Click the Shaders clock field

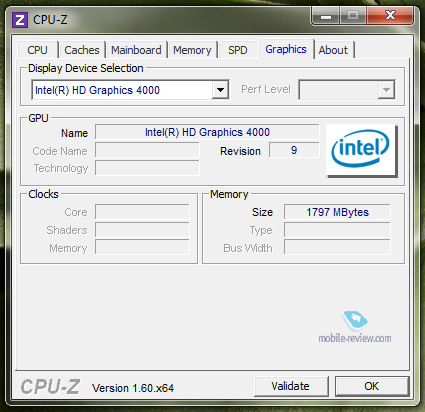[x=142, y=230]
